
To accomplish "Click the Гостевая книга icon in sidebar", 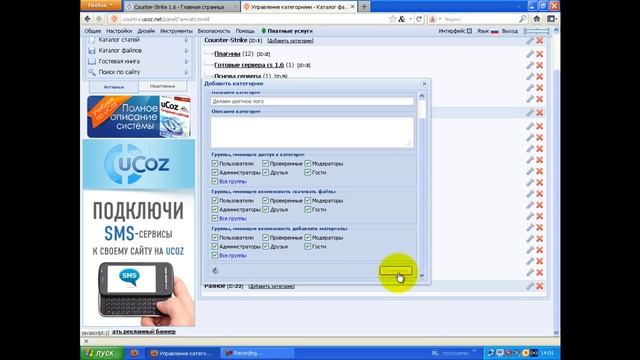I will click(x=92, y=61).
